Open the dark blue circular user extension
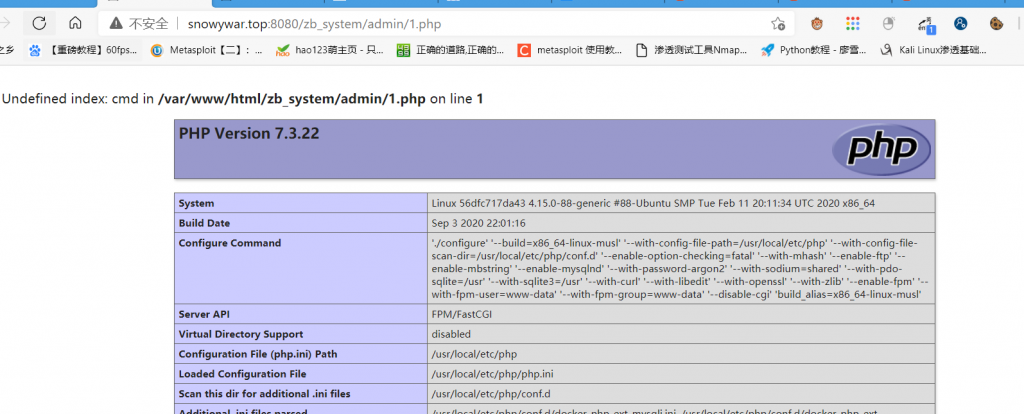This screenshot has width=1024, height=414. coord(961,23)
